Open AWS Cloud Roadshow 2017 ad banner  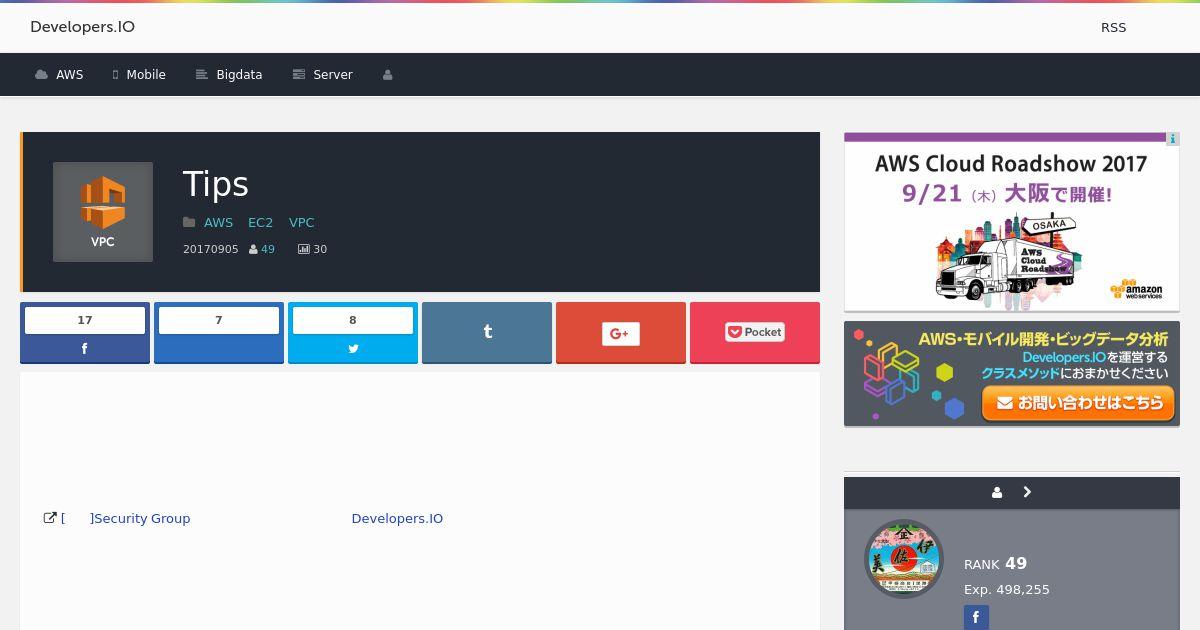(x=1012, y=222)
